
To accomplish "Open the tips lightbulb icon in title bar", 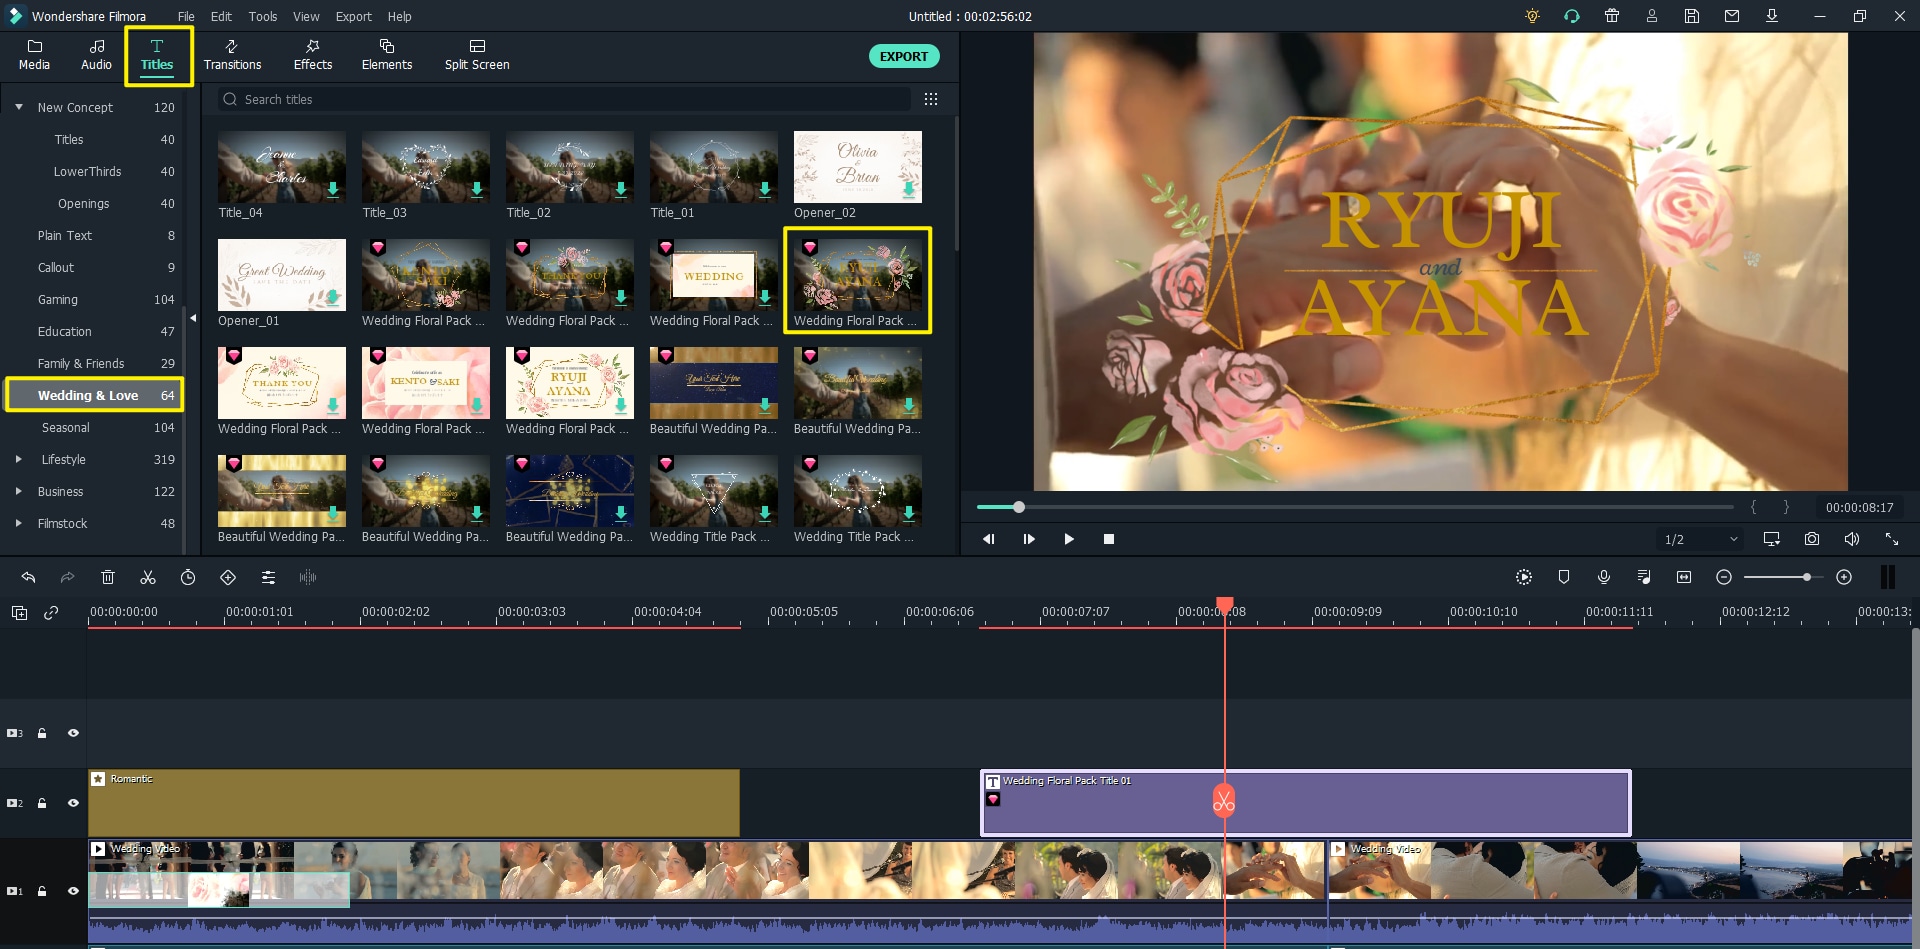I will (x=1532, y=16).
